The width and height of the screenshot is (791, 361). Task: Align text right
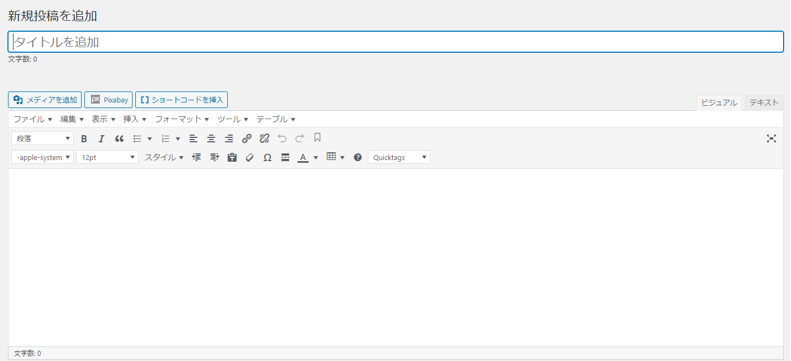[x=229, y=138]
